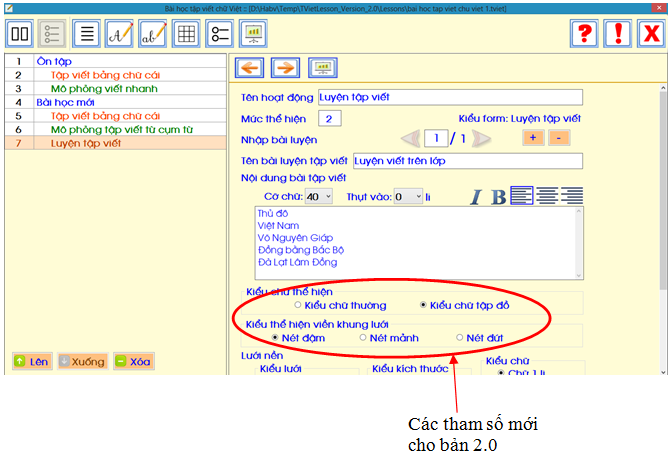Click the text area scrollbar down arrow
This screenshot has width=671, height=458.
click(x=579, y=275)
